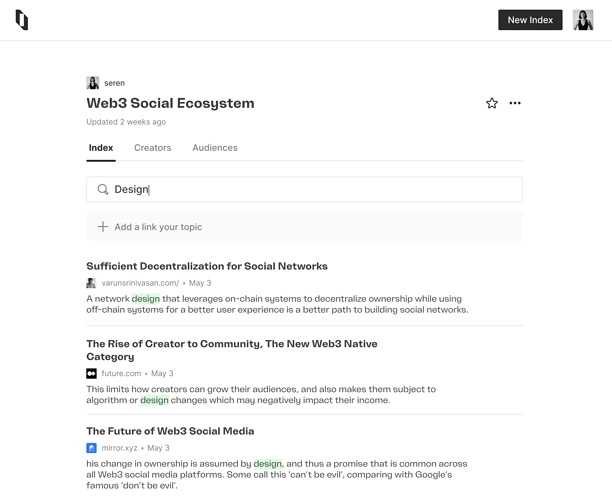This screenshot has height=500, width=612.
Task: Click the search magnifier icon
Action: pos(103,189)
